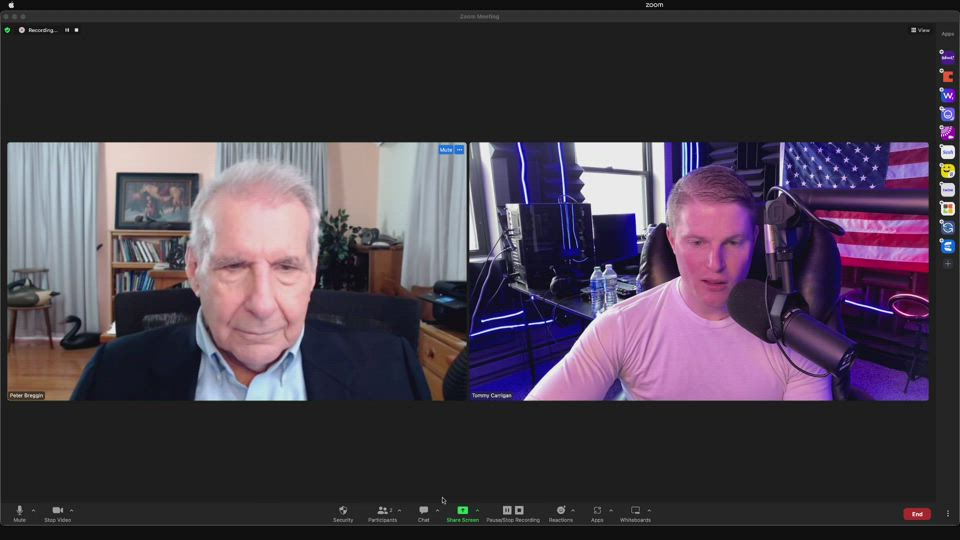Expand share options arrow beside Share Screen
The height and width of the screenshot is (540, 960).
[x=477, y=510]
